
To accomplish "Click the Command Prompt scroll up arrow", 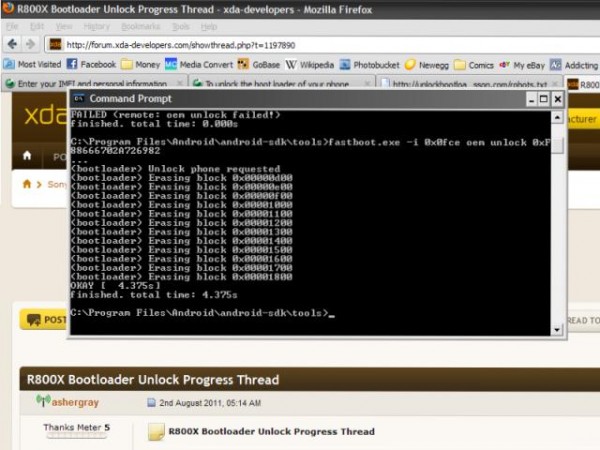I will [x=557, y=117].
